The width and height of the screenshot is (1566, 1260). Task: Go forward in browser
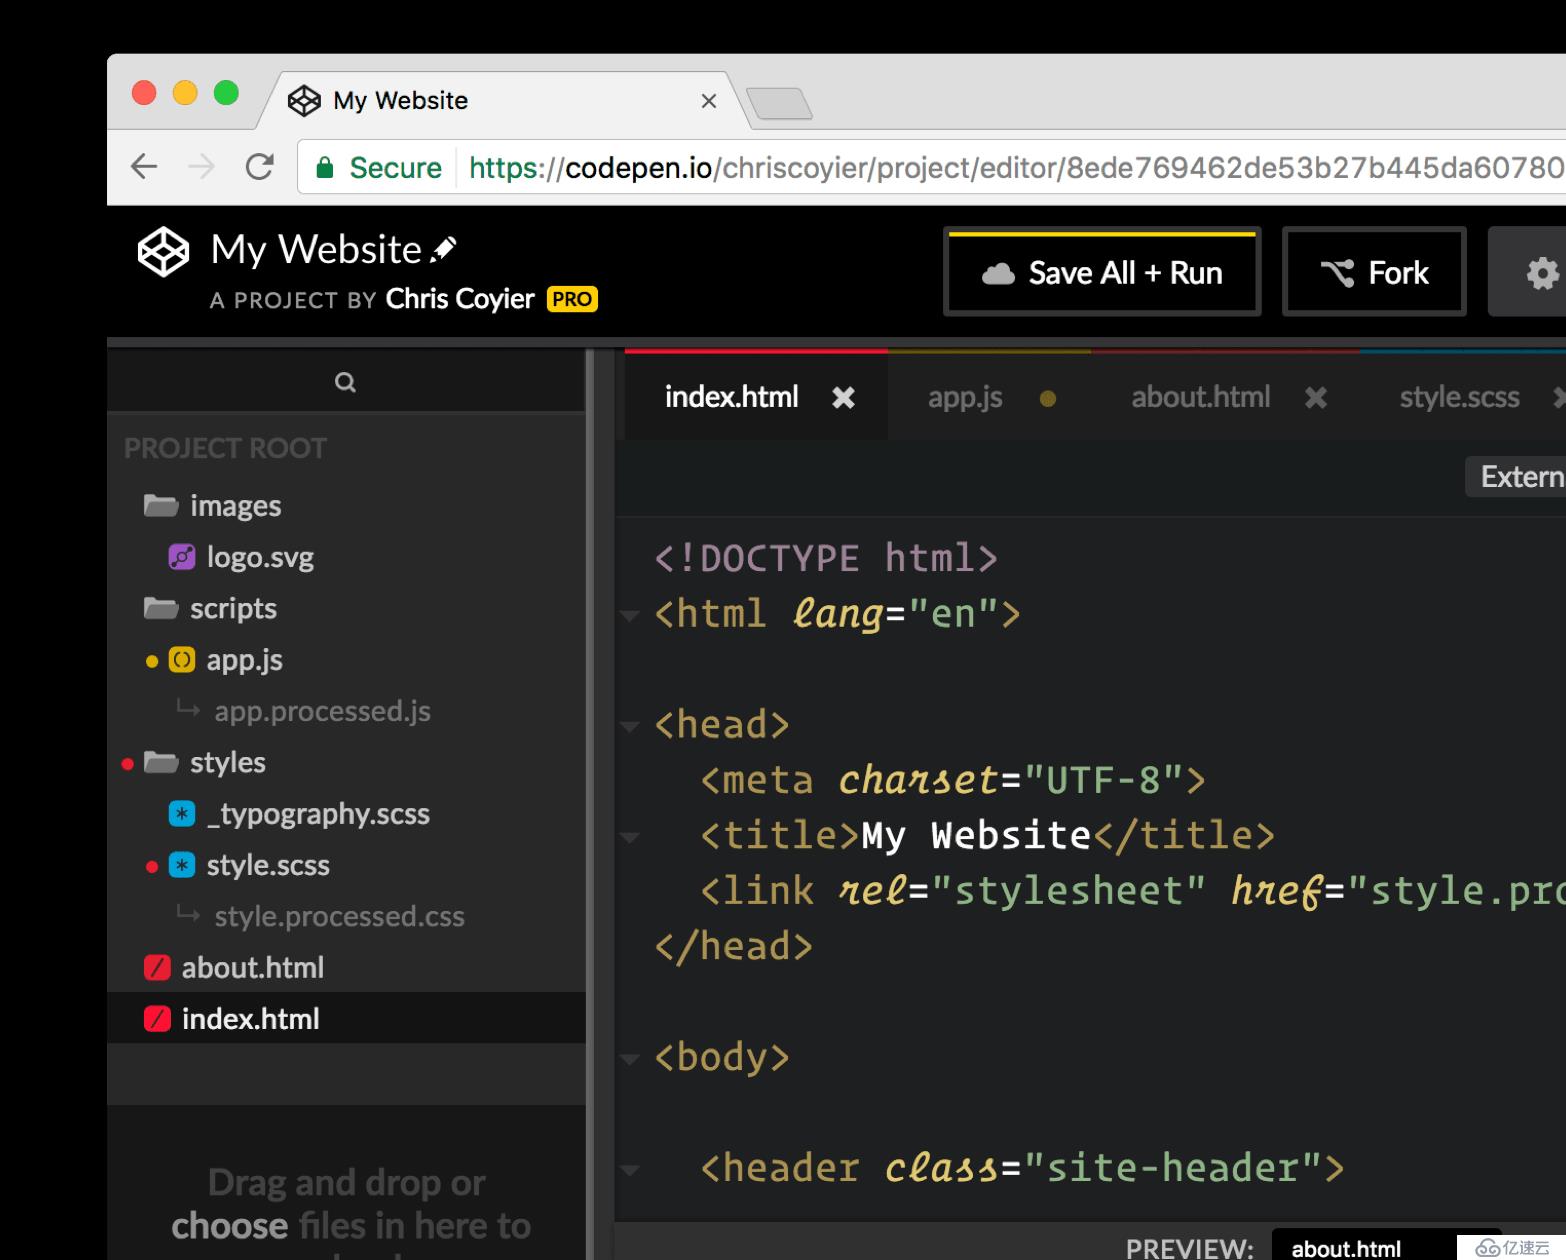click(202, 167)
